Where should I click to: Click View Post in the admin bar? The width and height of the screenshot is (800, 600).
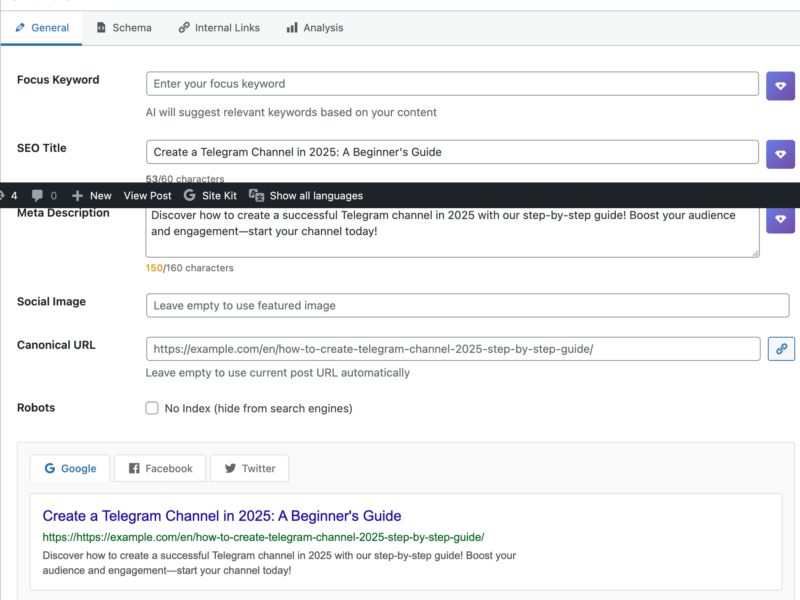(147, 195)
